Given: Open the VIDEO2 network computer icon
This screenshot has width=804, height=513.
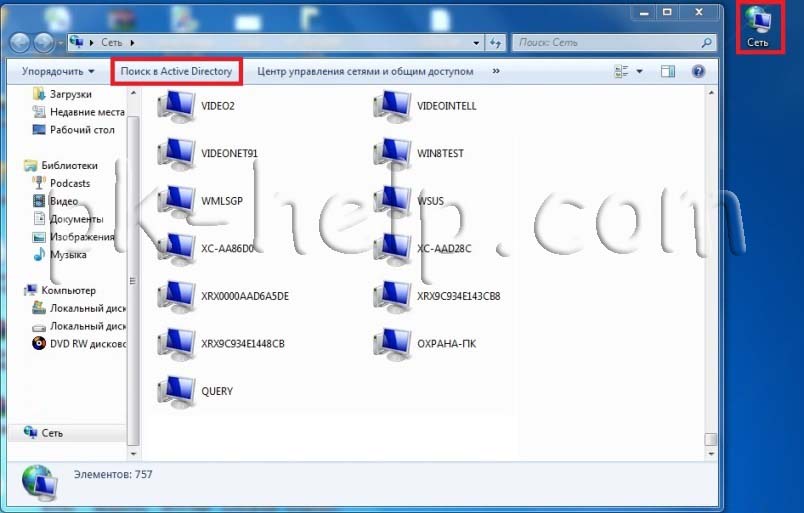Looking at the screenshot, I should coord(180,105).
